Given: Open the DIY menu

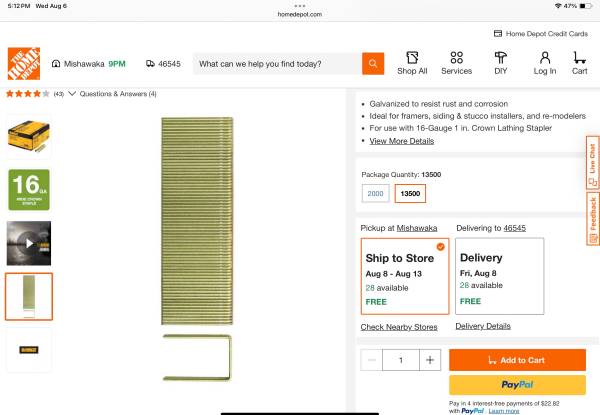Looking at the screenshot, I should click(501, 63).
